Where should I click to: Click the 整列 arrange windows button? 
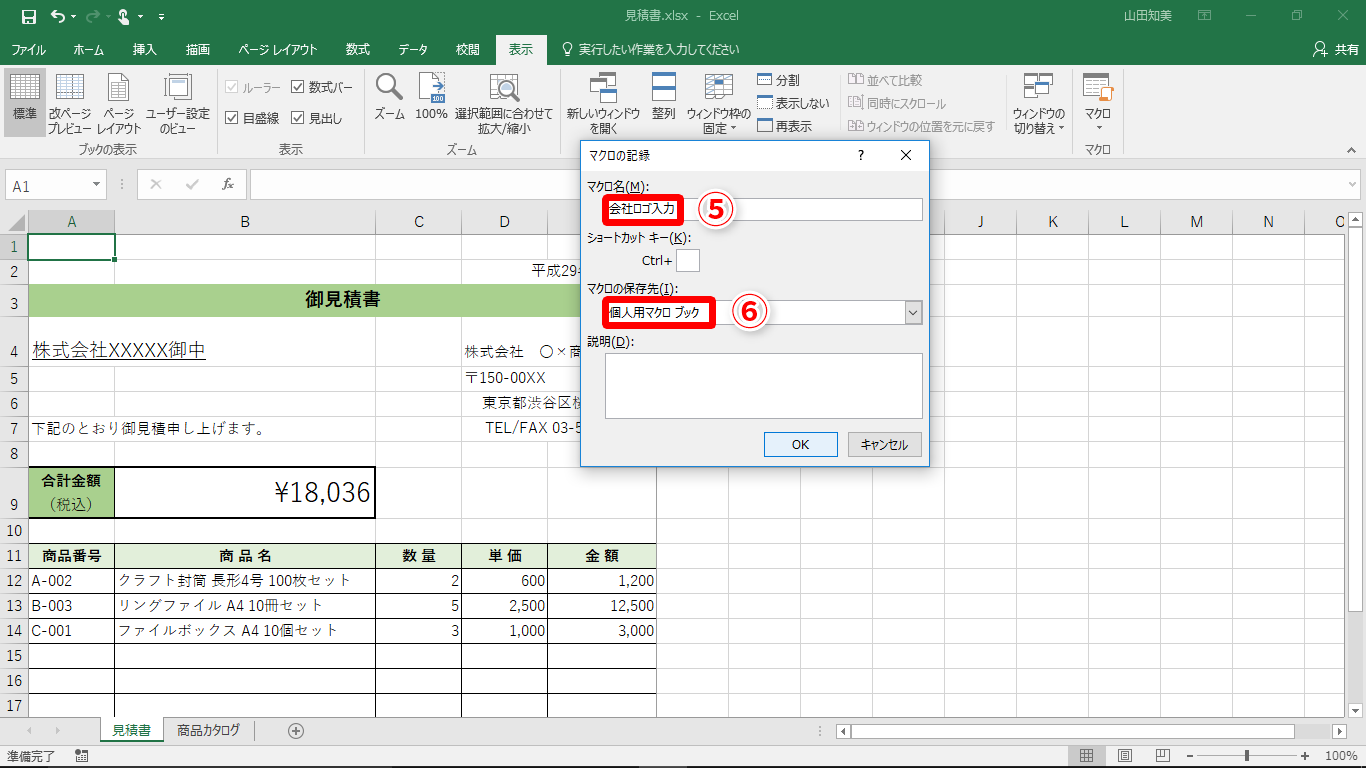664,97
